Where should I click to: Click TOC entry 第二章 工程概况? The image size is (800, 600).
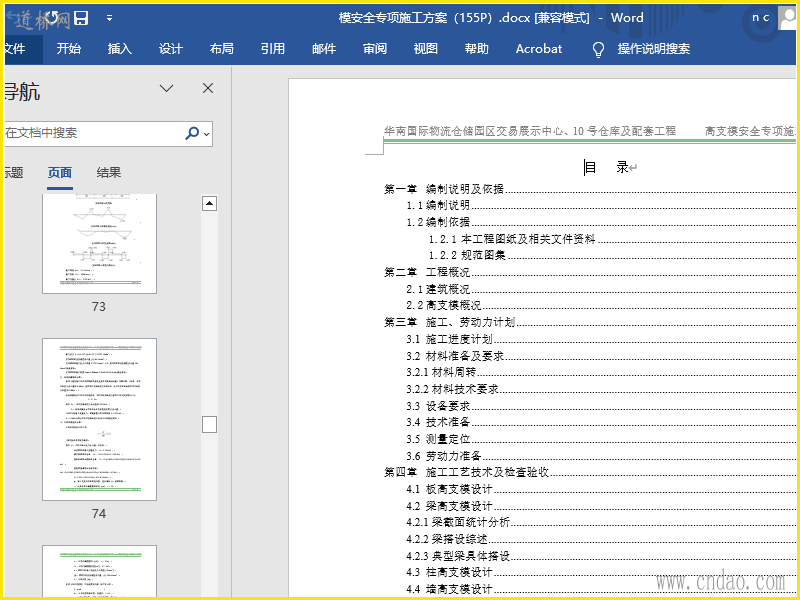tap(427, 272)
